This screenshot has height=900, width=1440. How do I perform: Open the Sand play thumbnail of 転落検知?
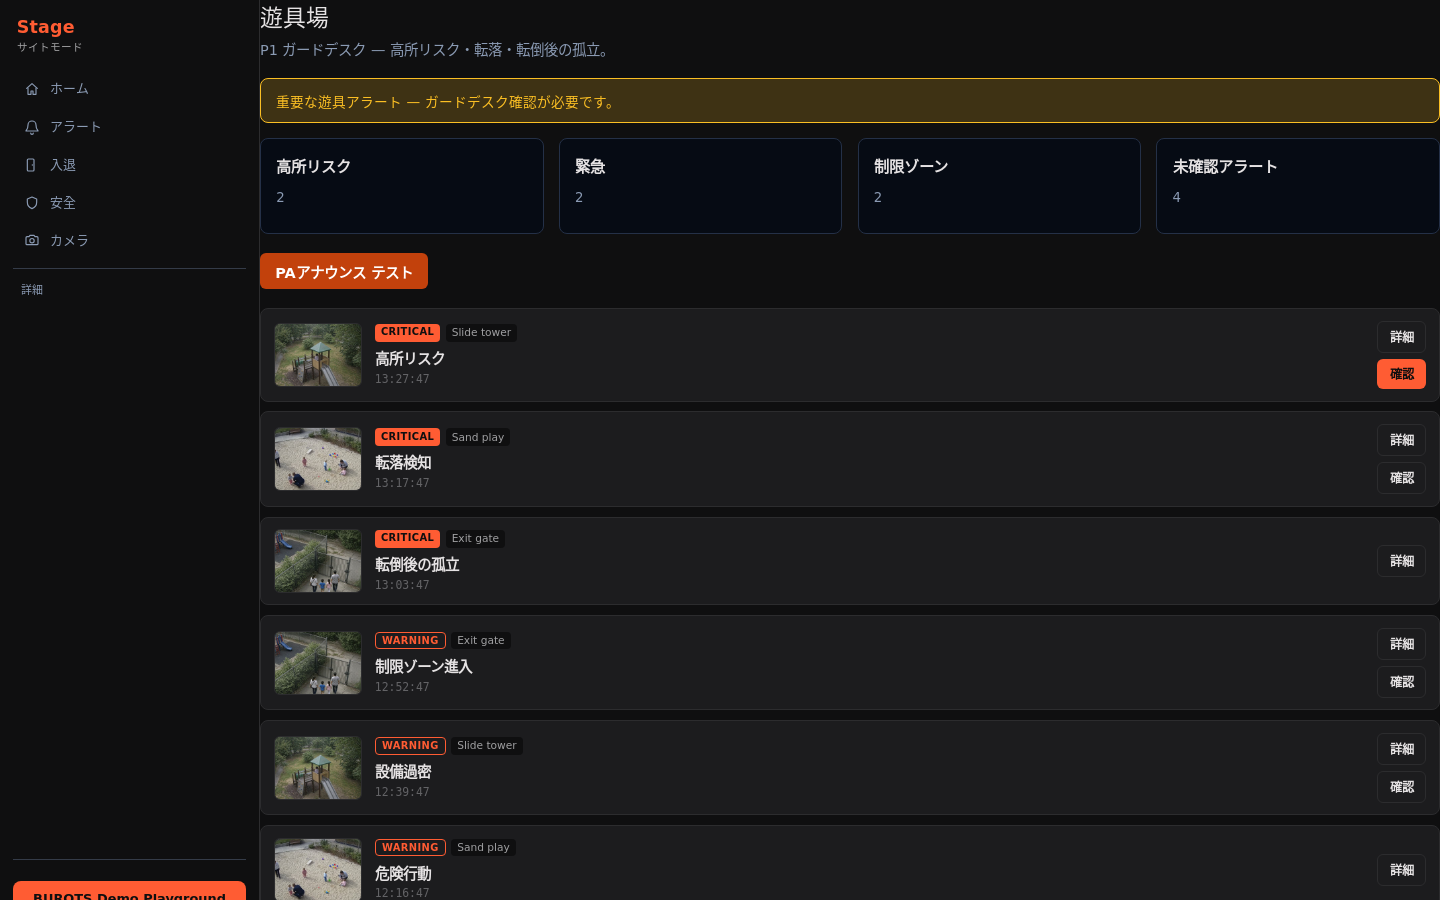318,459
